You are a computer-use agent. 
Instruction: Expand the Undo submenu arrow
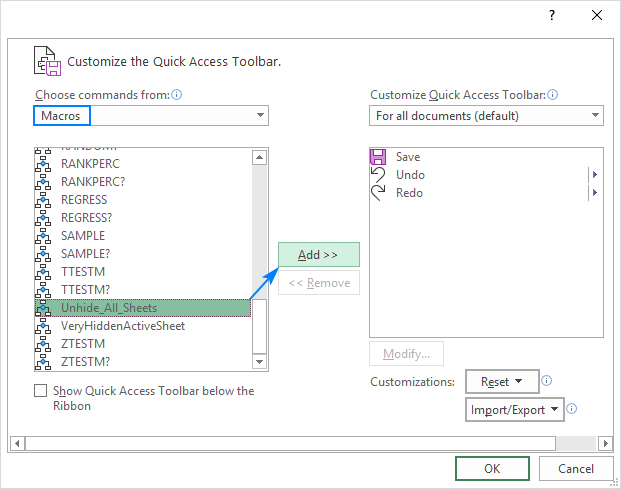click(x=595, y=175)
